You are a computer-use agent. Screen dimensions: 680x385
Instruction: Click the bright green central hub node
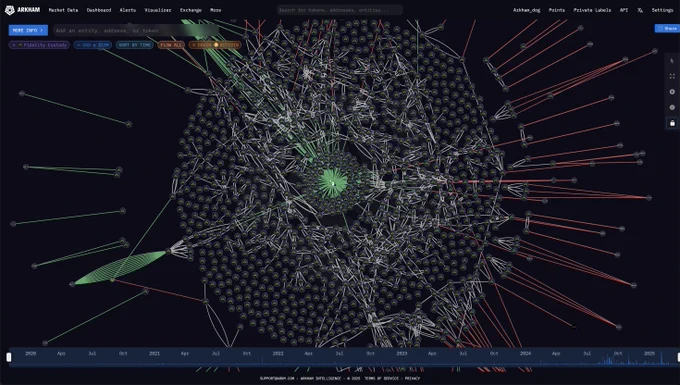click(x=333, y=183)
